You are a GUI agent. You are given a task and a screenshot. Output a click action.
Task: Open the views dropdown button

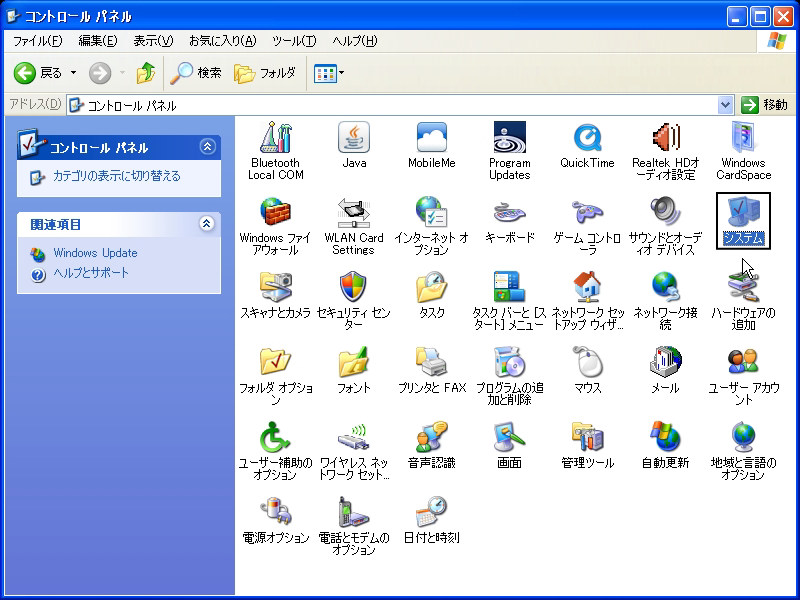click(x=329, y=73)
